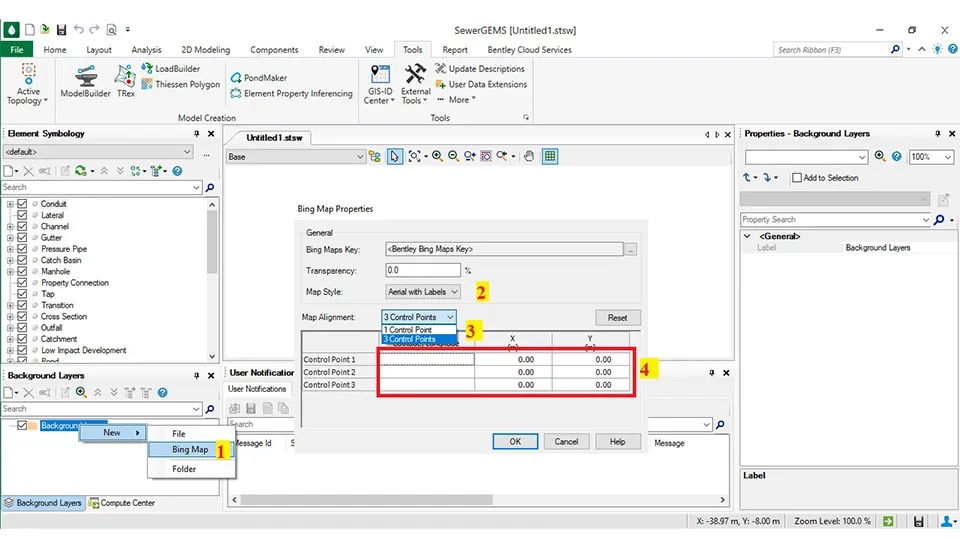Open PondMaker in Model Creation
This screenshot has width=960, height=548.
[x=264, y=77]
